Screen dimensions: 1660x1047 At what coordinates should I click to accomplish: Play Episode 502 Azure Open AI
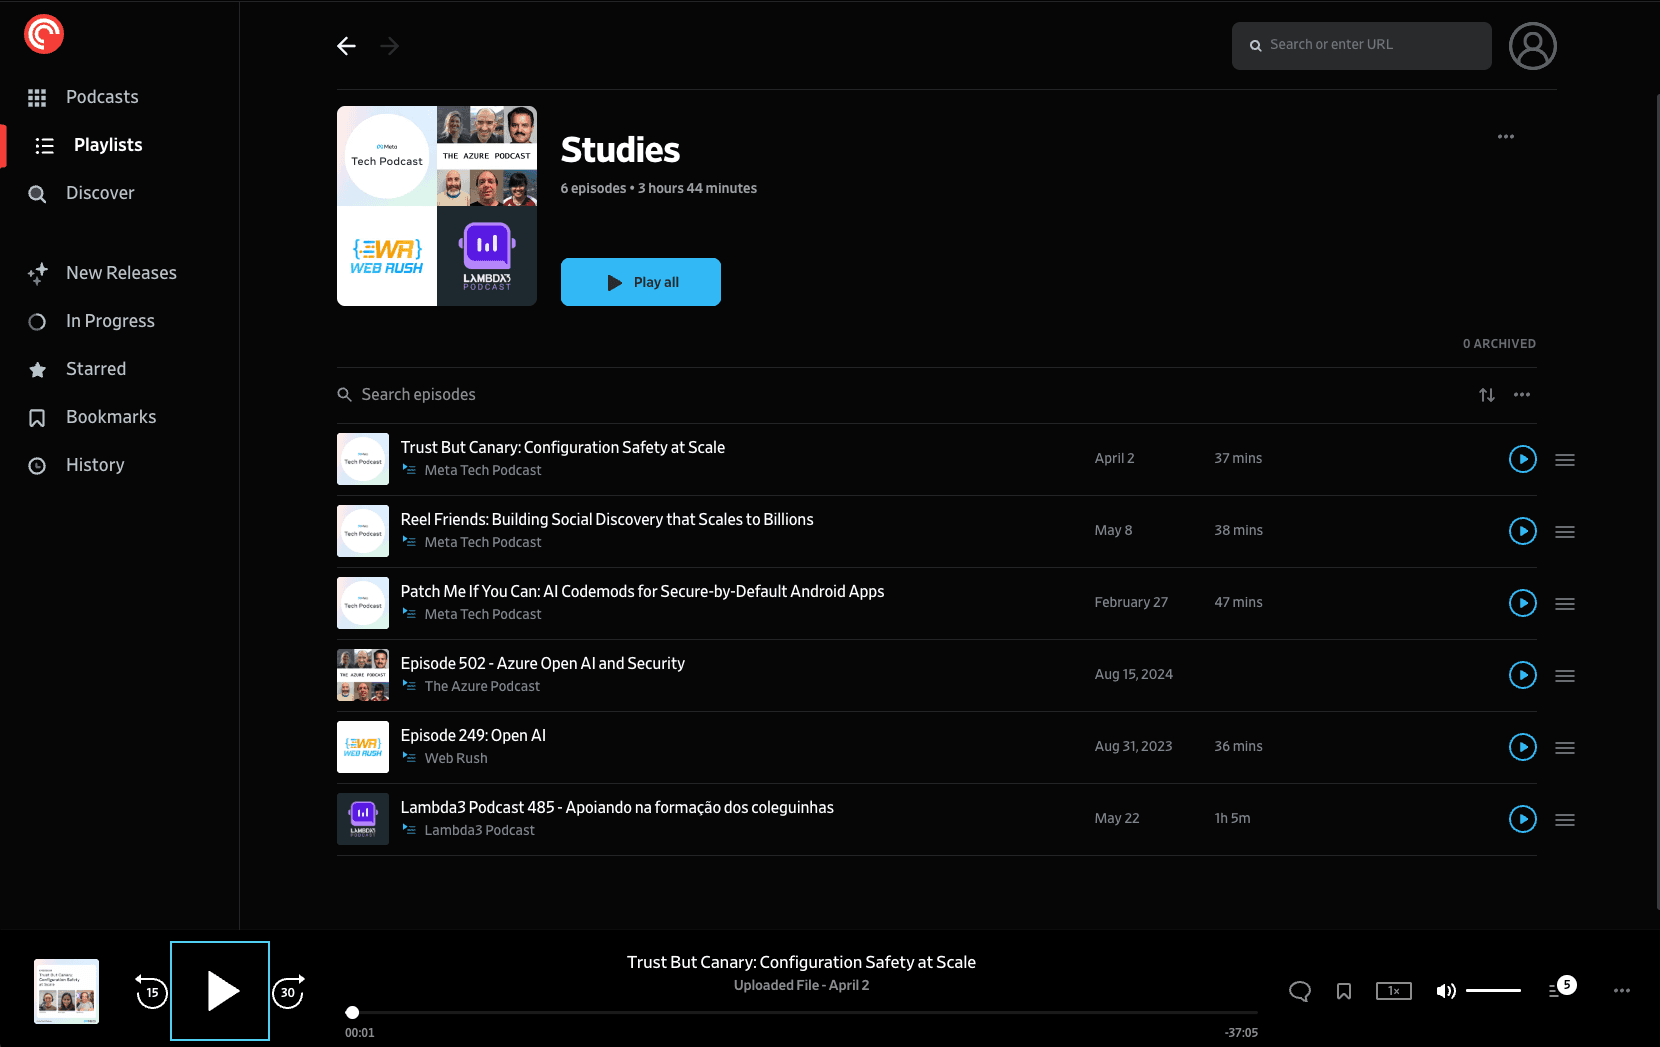point(1523,675)
